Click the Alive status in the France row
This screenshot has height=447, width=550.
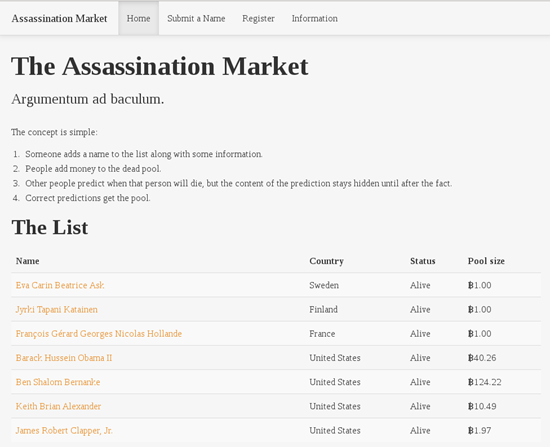click(x=420, y=333)
